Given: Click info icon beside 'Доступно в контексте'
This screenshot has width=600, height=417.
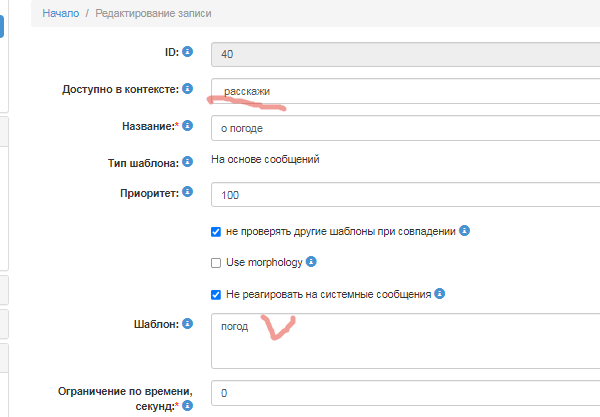Looking at the screenshot, I should point(187,89).
